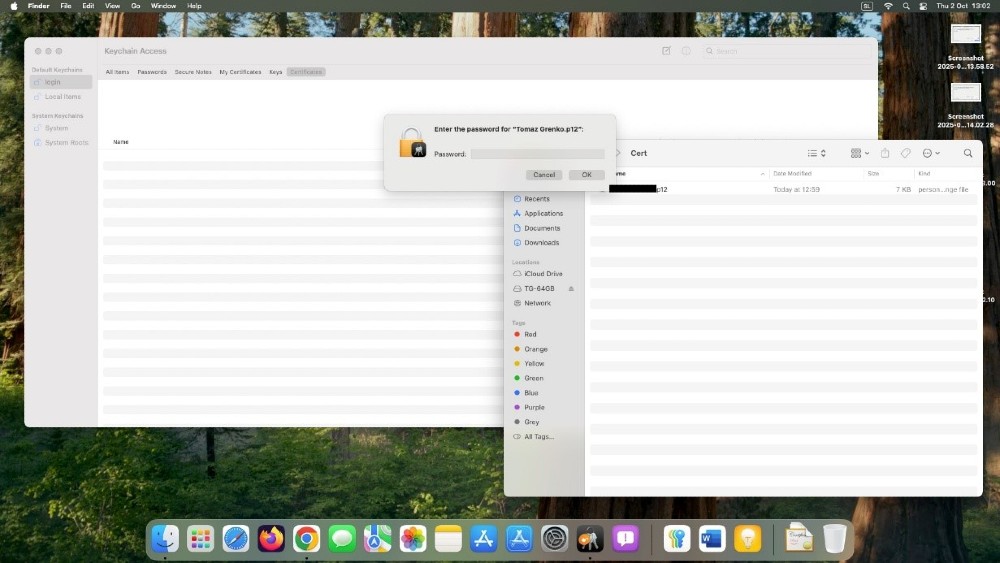Eject the TG-64GB drive
The width and height of the screenshot is (1000, 563).
571,289
